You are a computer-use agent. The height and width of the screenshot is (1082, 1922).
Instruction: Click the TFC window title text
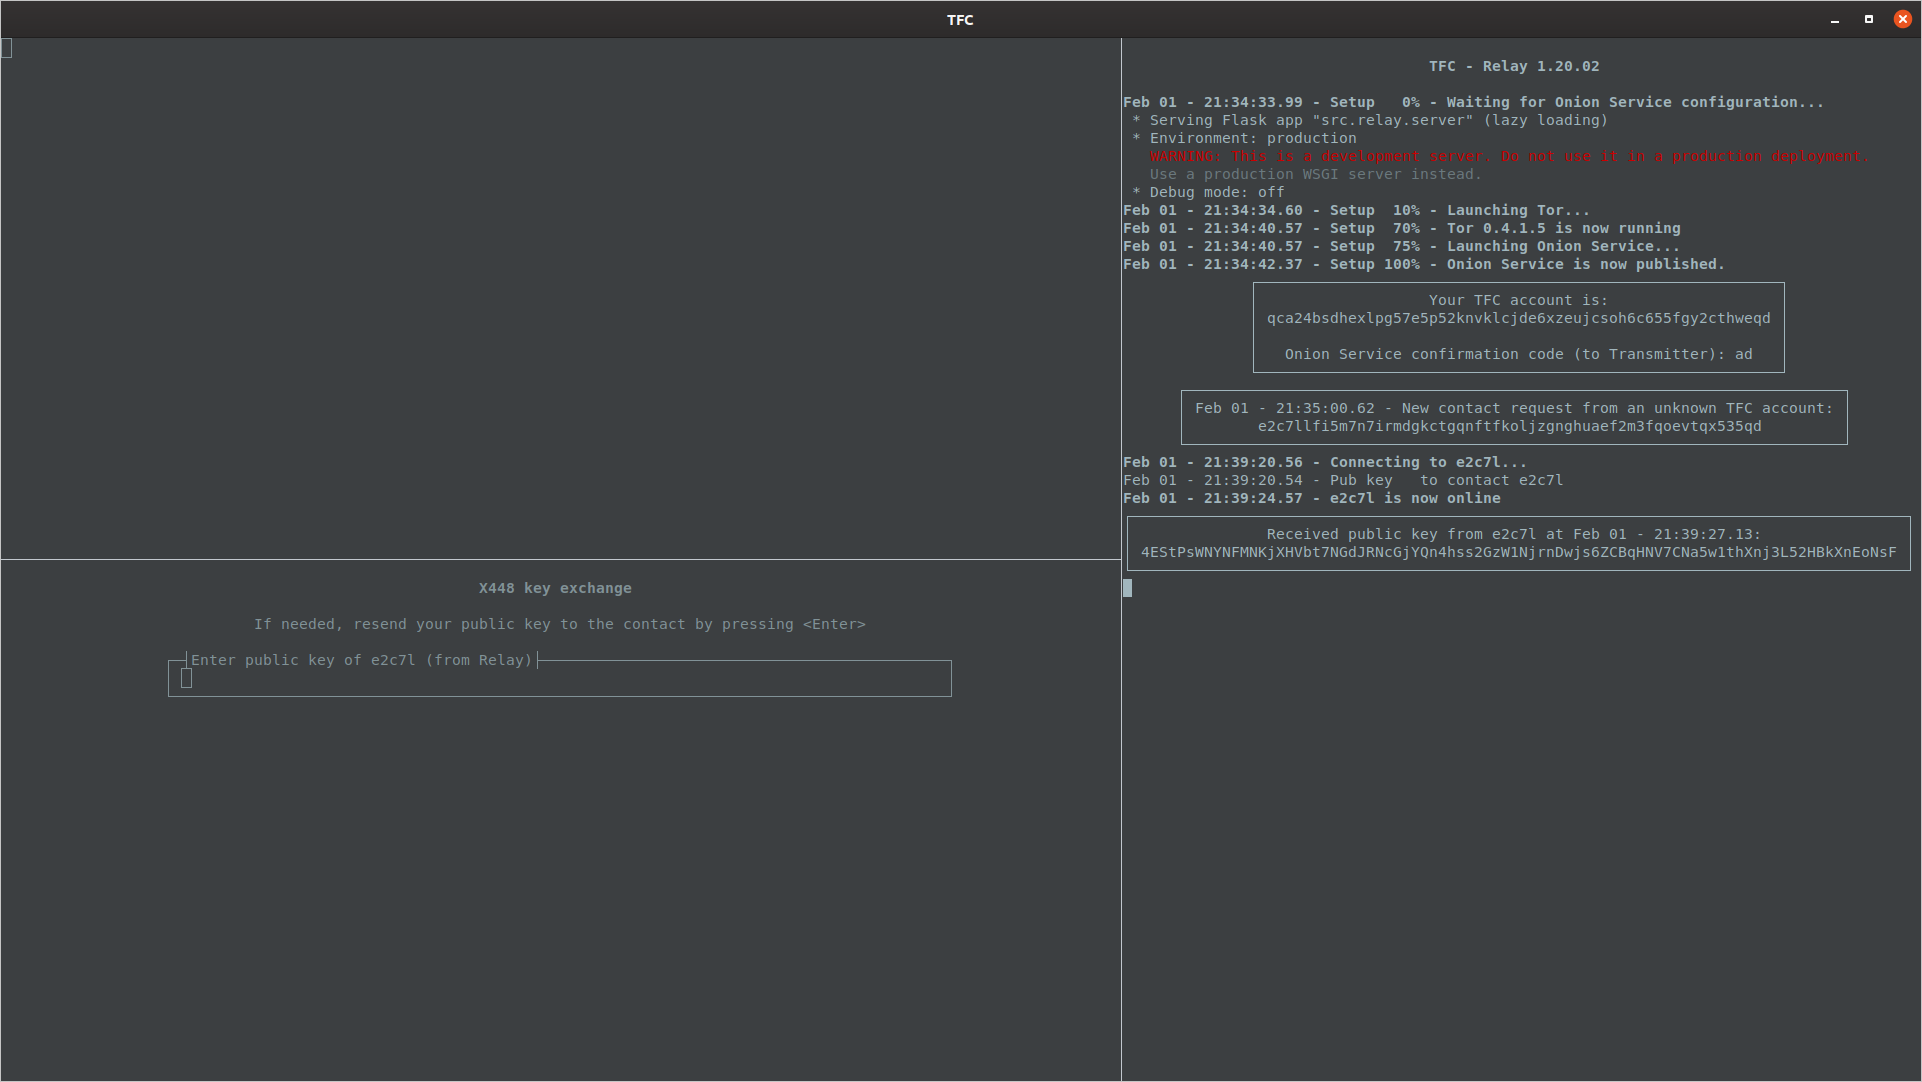[960, 20]
